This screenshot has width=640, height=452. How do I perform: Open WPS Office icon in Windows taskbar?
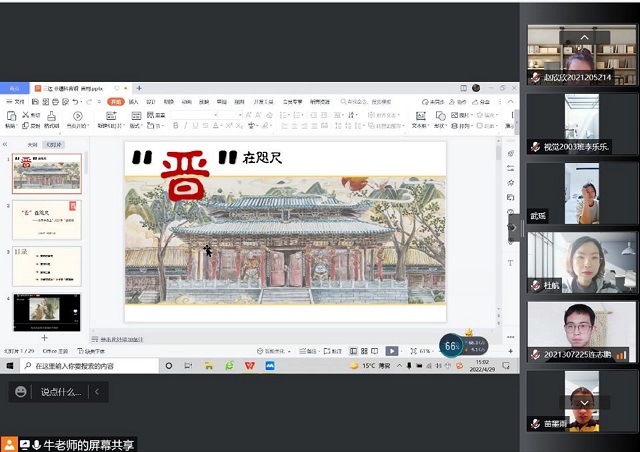point(249,366)
